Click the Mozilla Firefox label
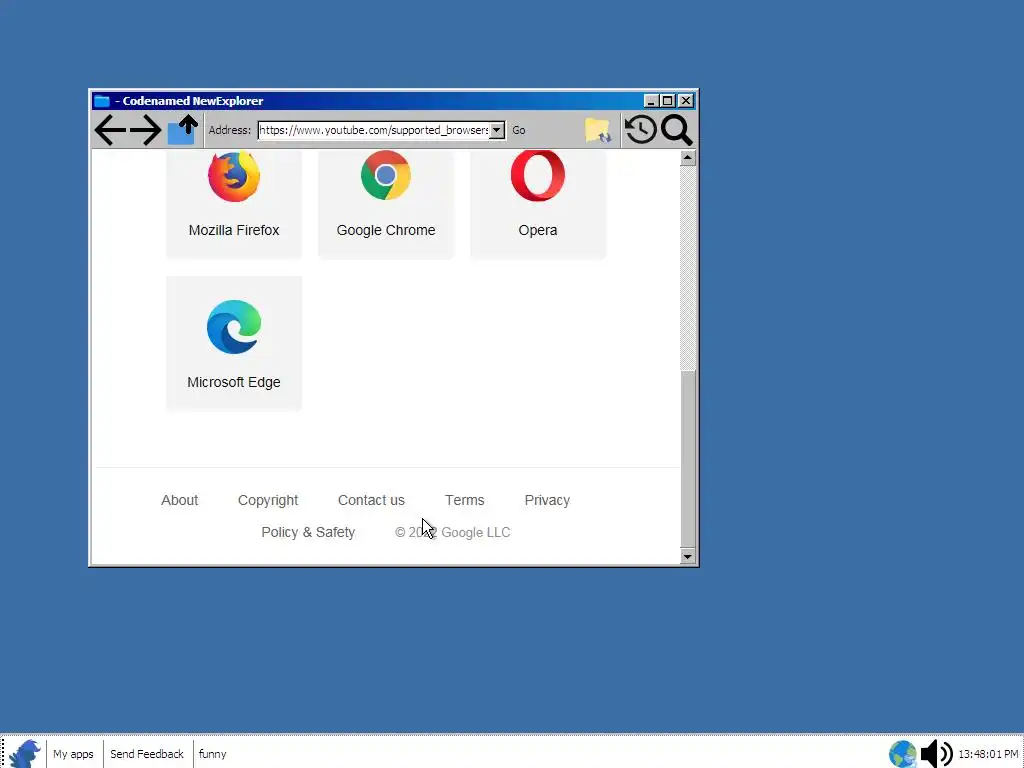The image size is (1024, 768). click(x=234, y=230)
